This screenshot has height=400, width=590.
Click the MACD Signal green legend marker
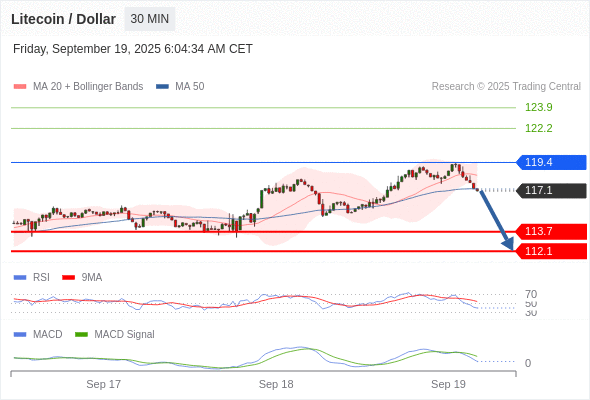coord(81,334)
